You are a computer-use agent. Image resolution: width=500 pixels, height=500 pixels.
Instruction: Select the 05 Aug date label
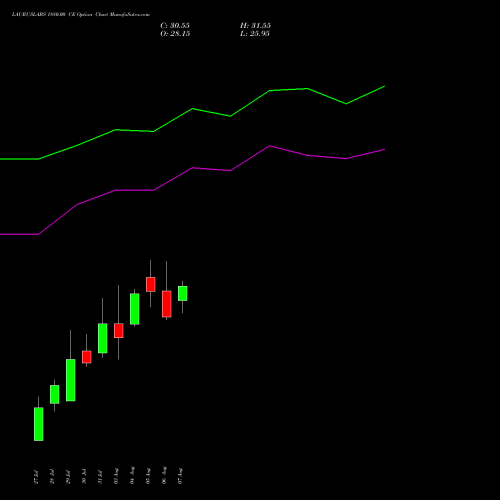(x=148, y=476)
